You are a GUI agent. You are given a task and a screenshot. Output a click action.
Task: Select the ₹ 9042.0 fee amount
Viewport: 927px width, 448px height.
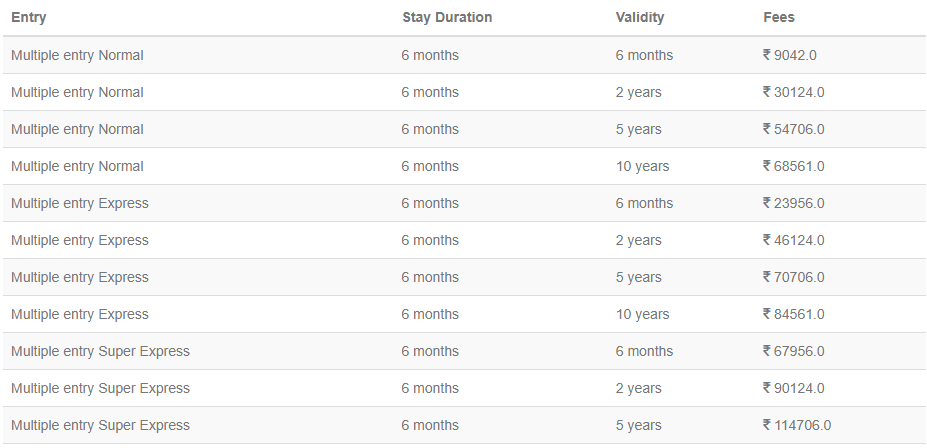click(789, 56)
